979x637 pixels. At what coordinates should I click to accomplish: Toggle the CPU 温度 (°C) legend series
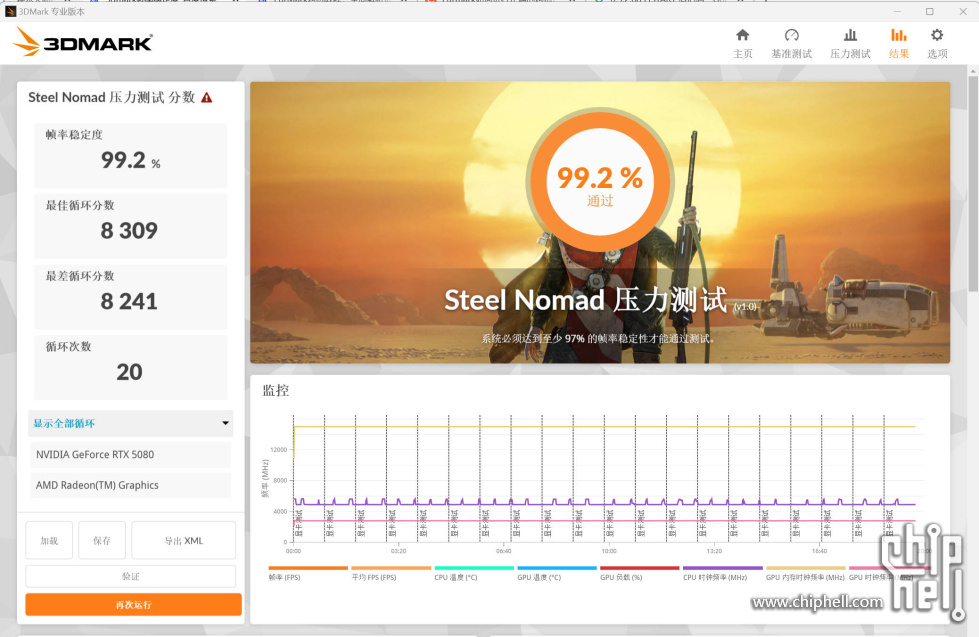[473, 574]
